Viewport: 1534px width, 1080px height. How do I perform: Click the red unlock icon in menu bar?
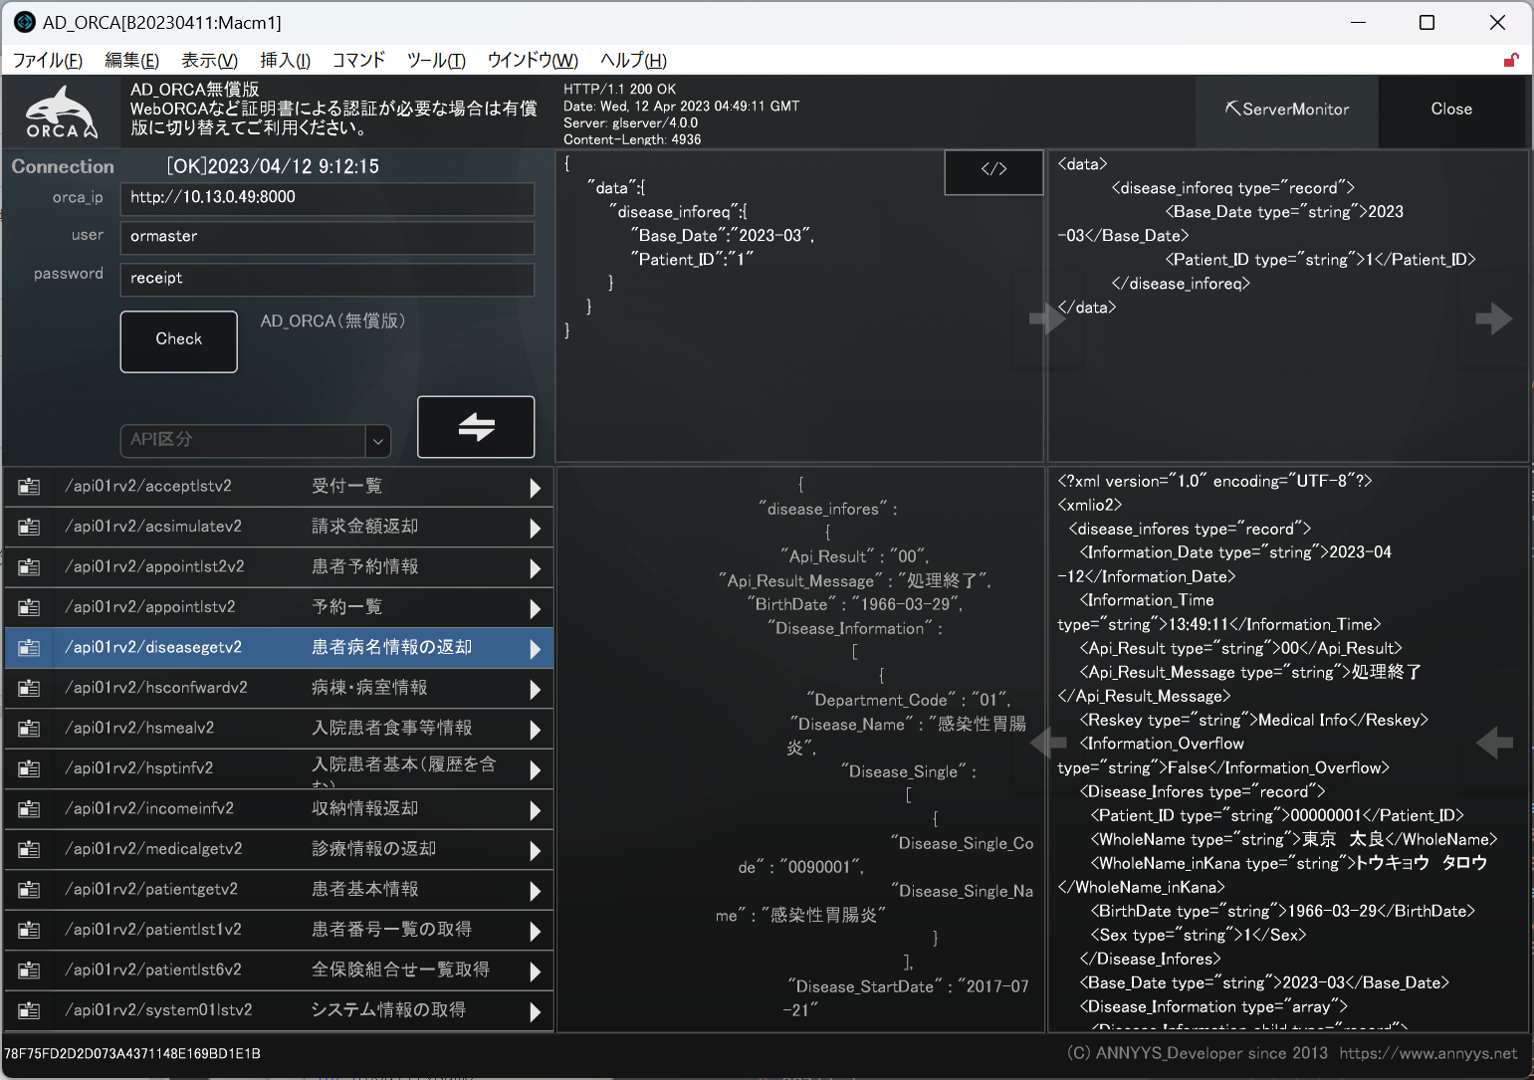1511,60
